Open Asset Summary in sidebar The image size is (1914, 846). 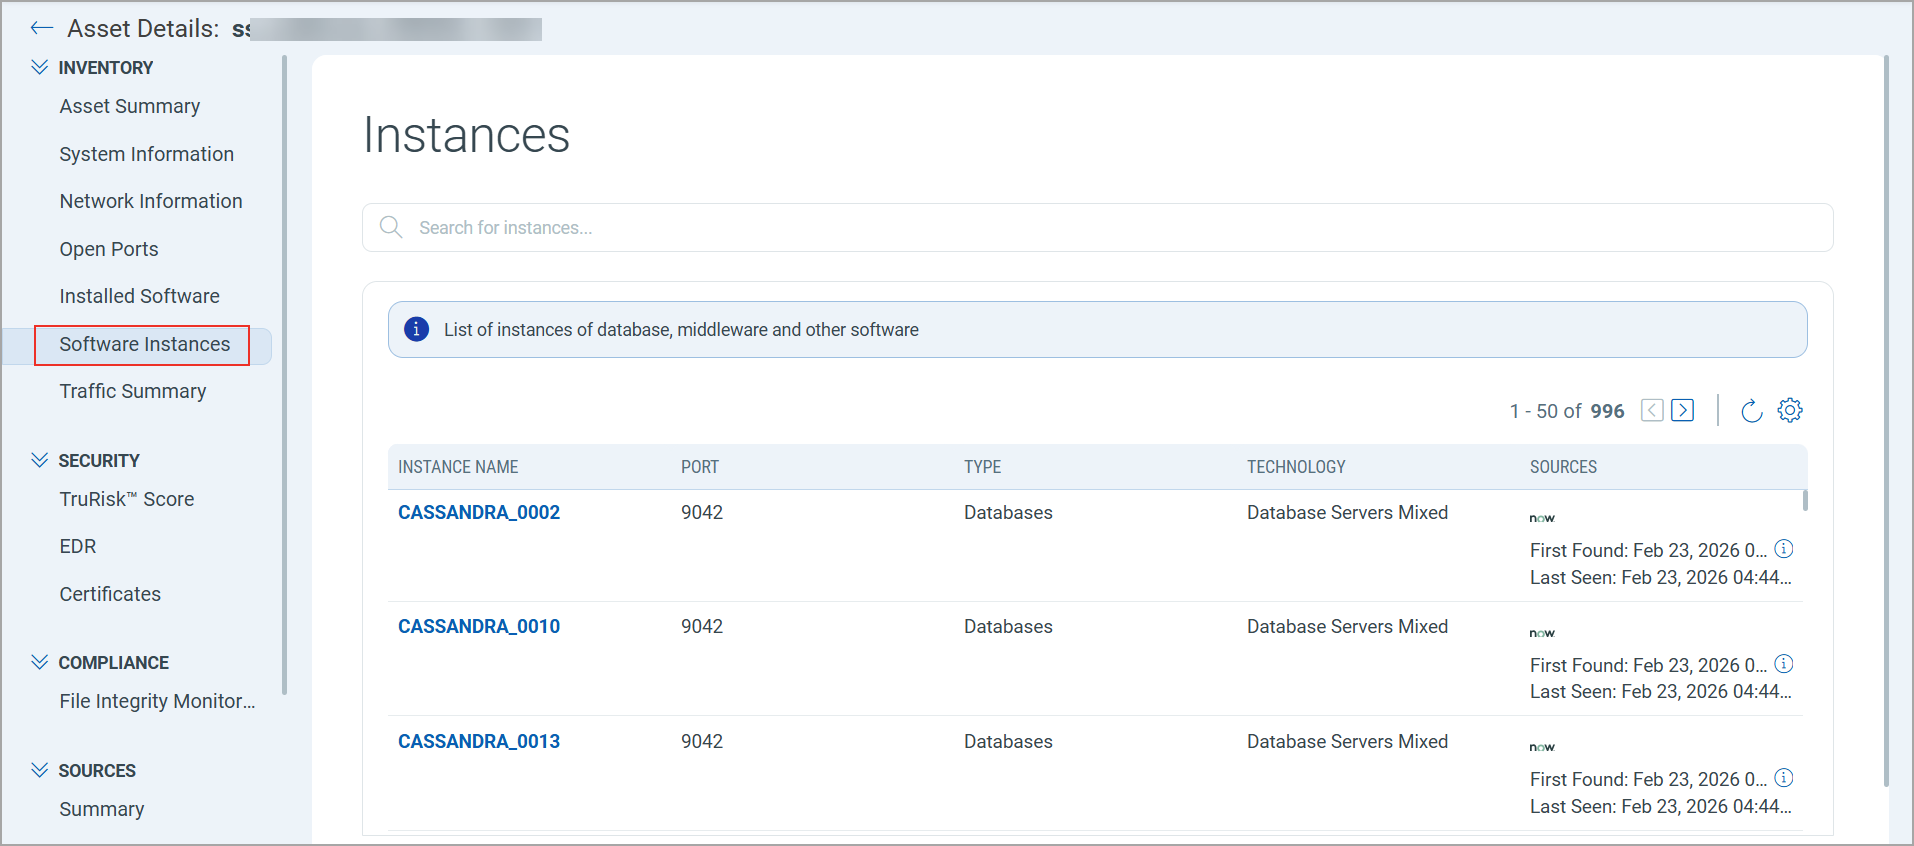130,106
